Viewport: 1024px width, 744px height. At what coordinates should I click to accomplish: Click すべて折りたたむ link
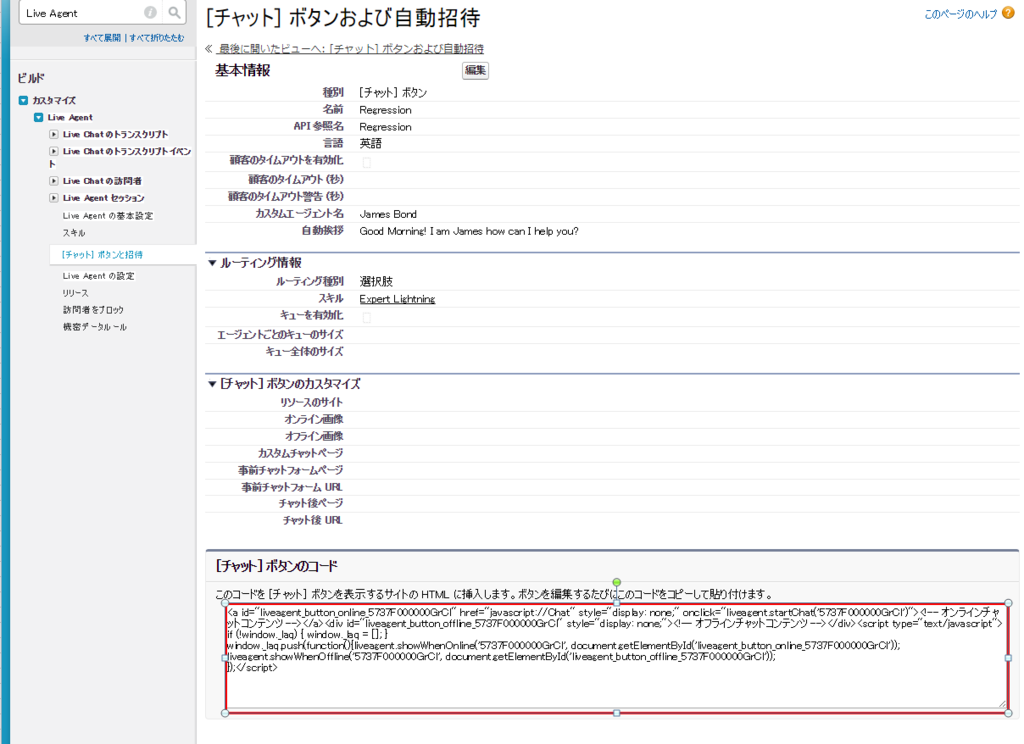pos(157,38)
